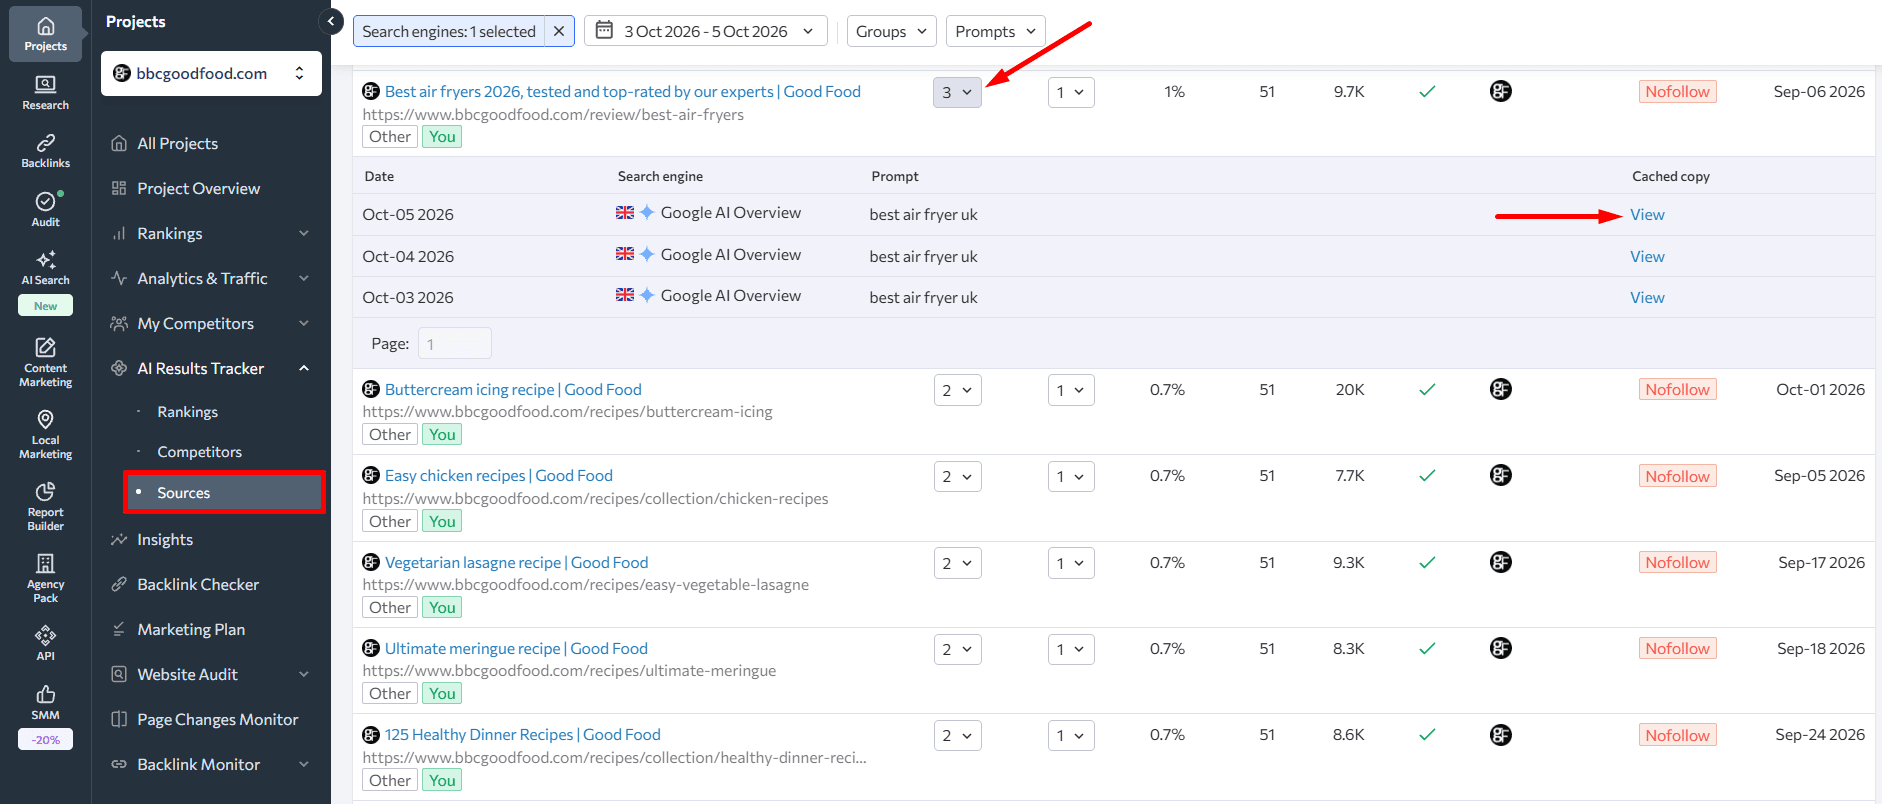The image size is (1882, 804).
Task: Expand Analytics & Traffic menu
Action: [211, 278]
